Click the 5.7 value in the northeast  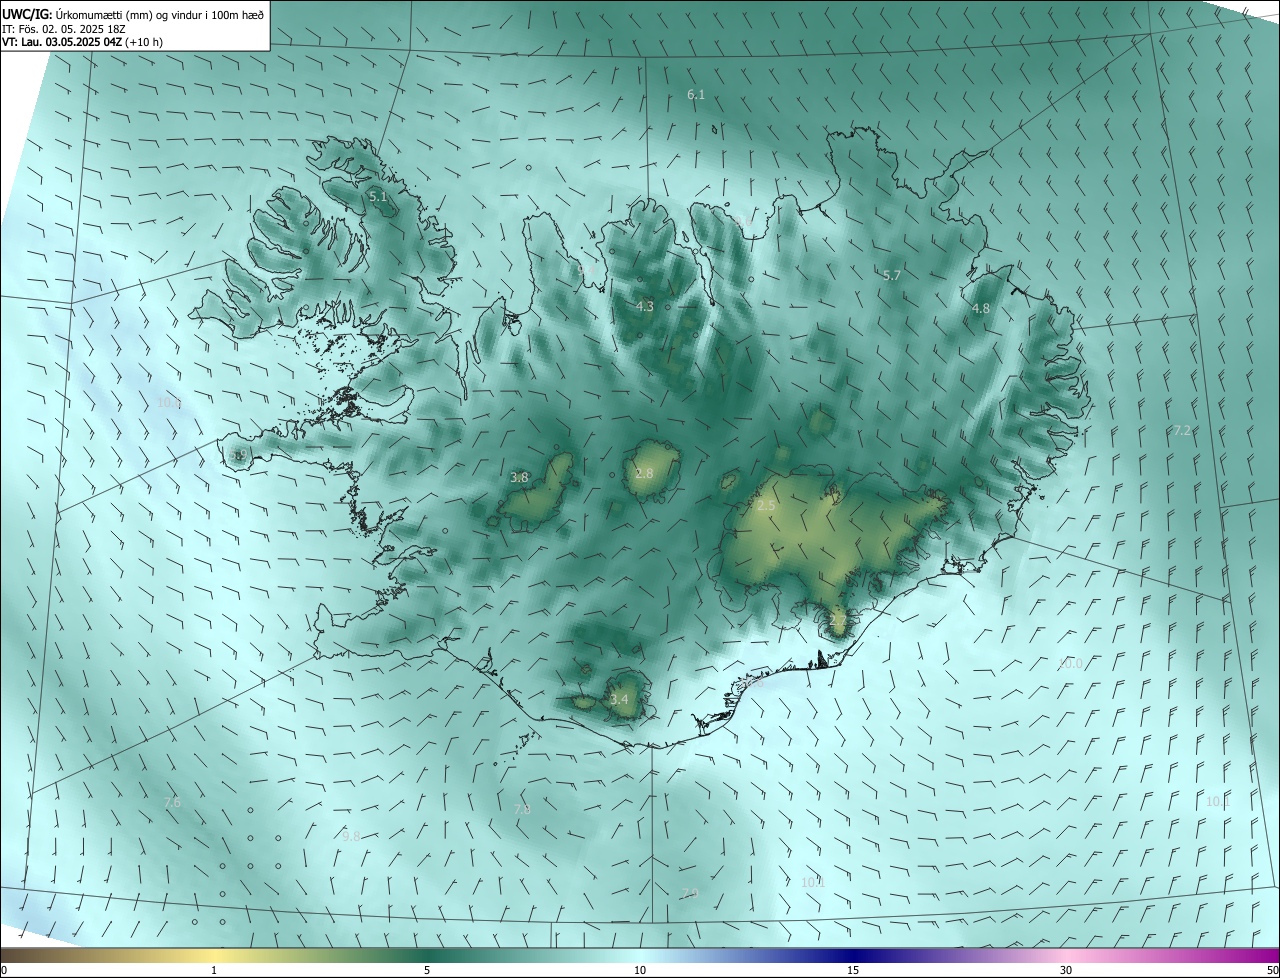point(892,275)
